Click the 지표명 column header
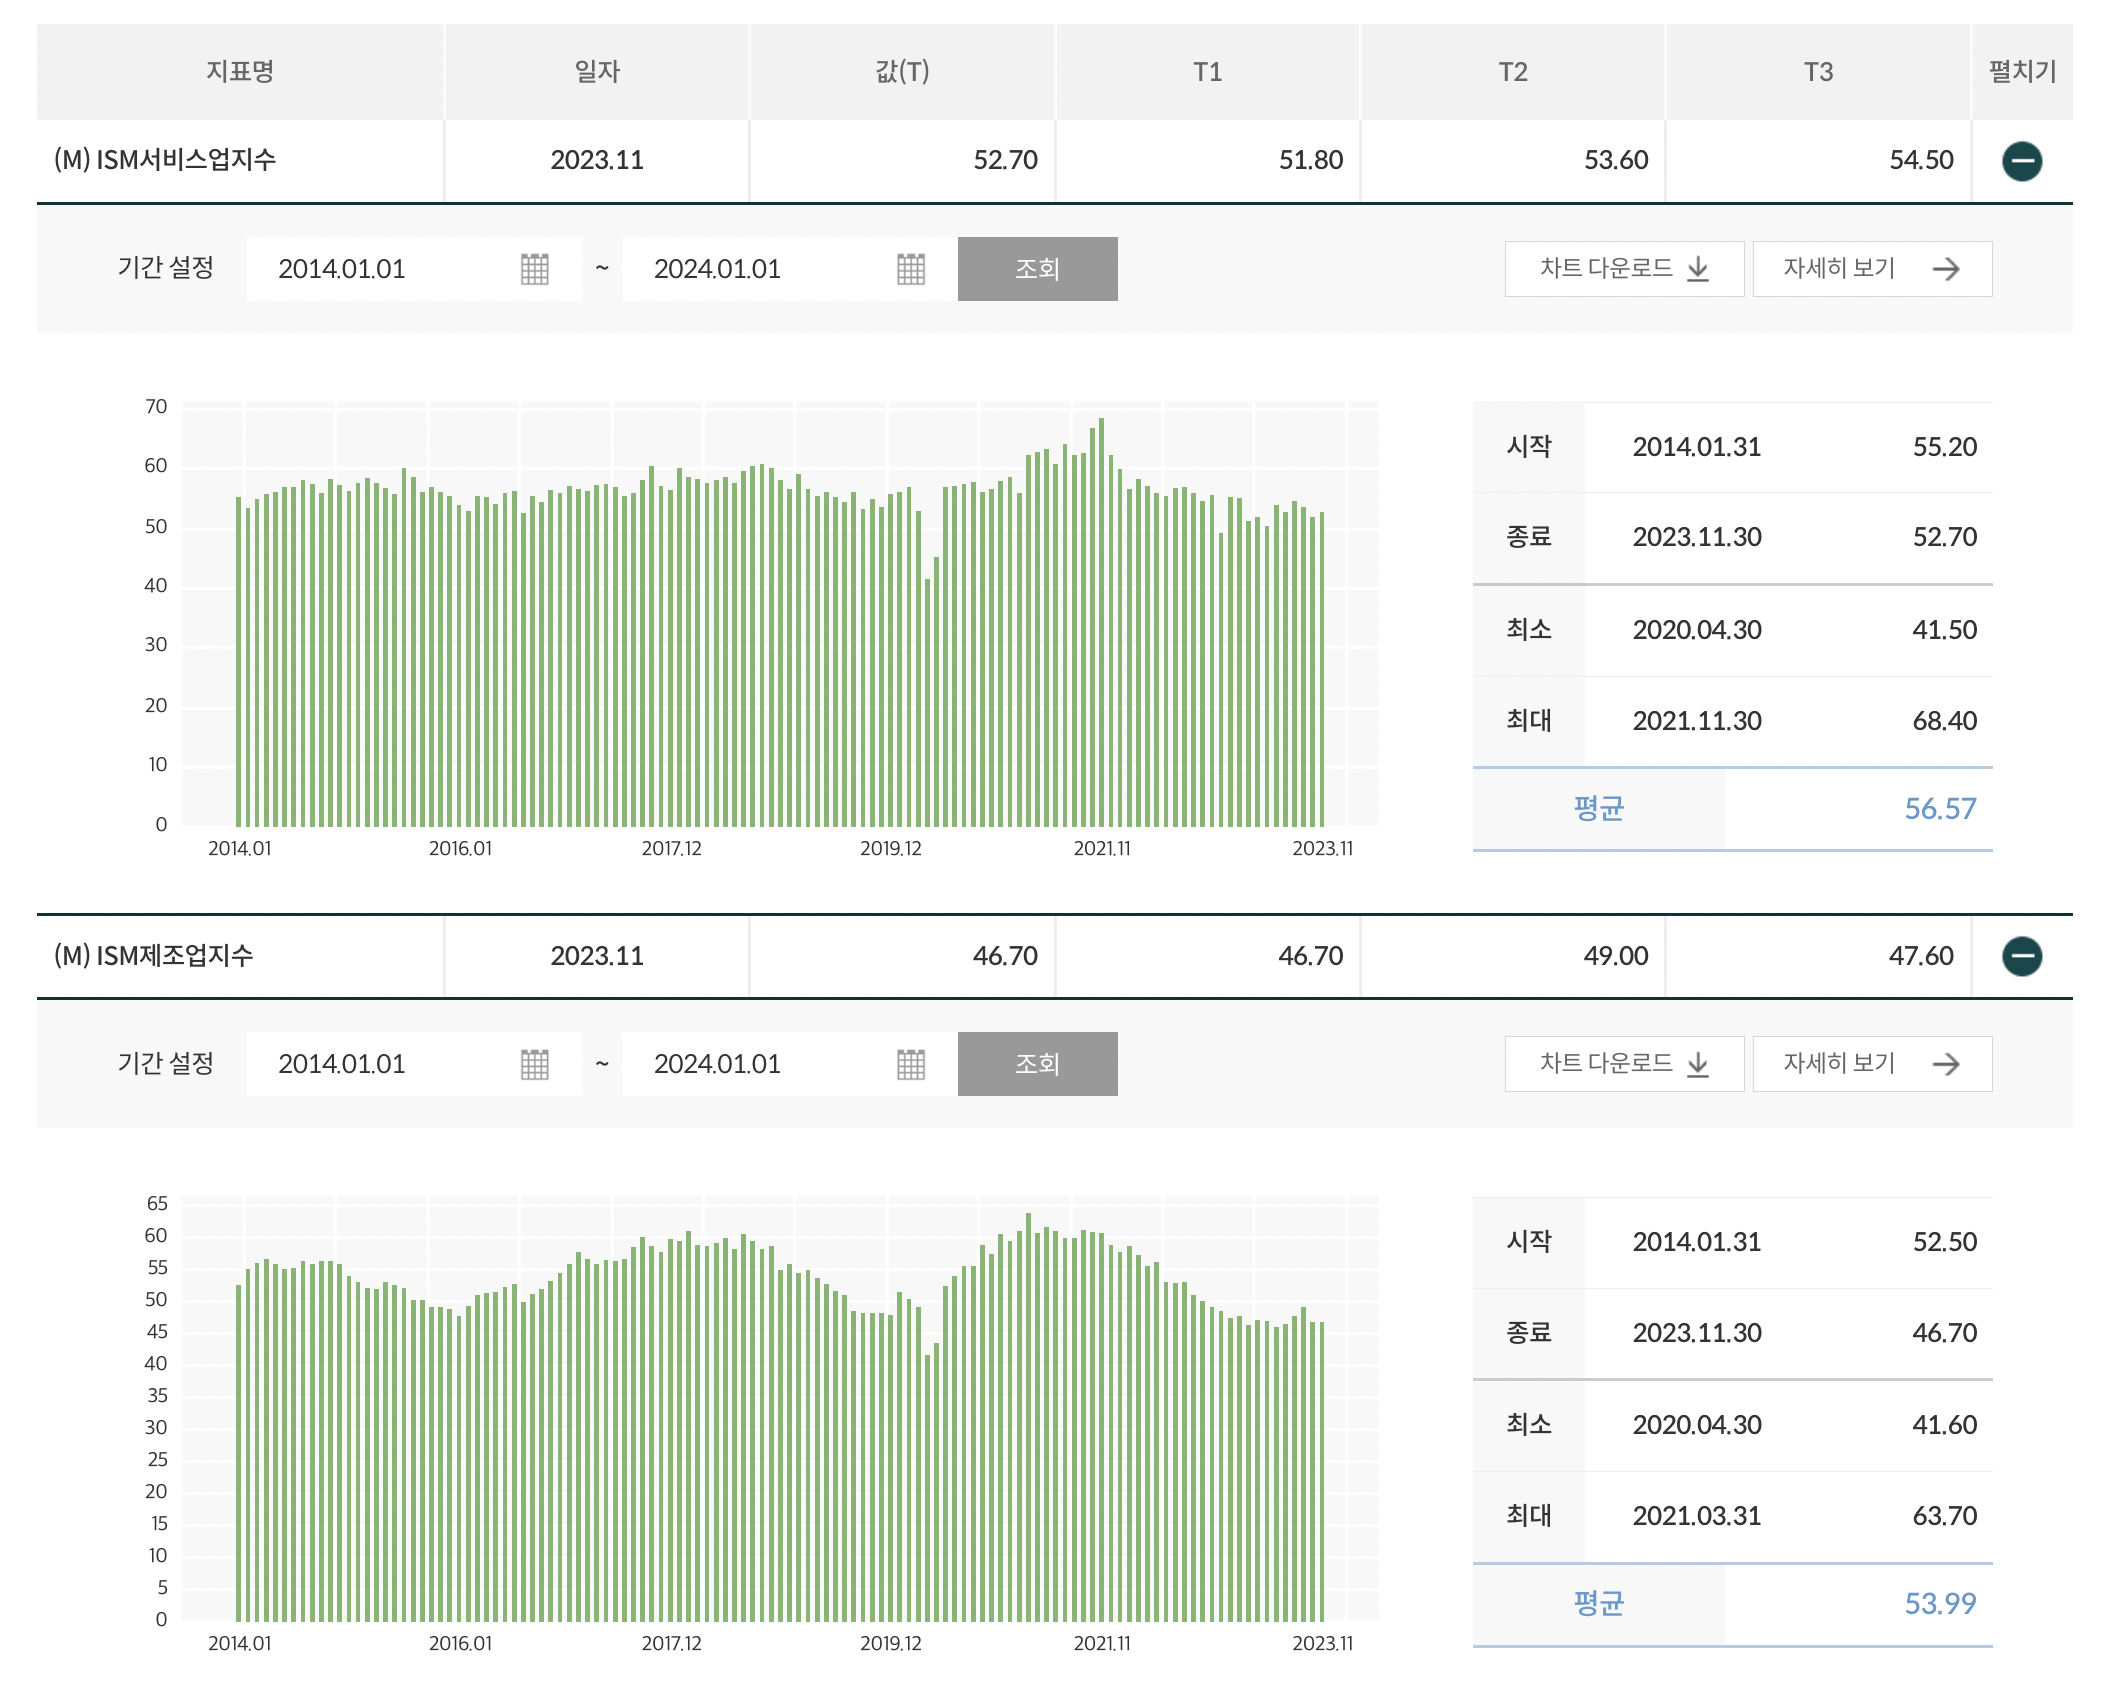Screen dimensions: 2122x1698 [240, 72]
